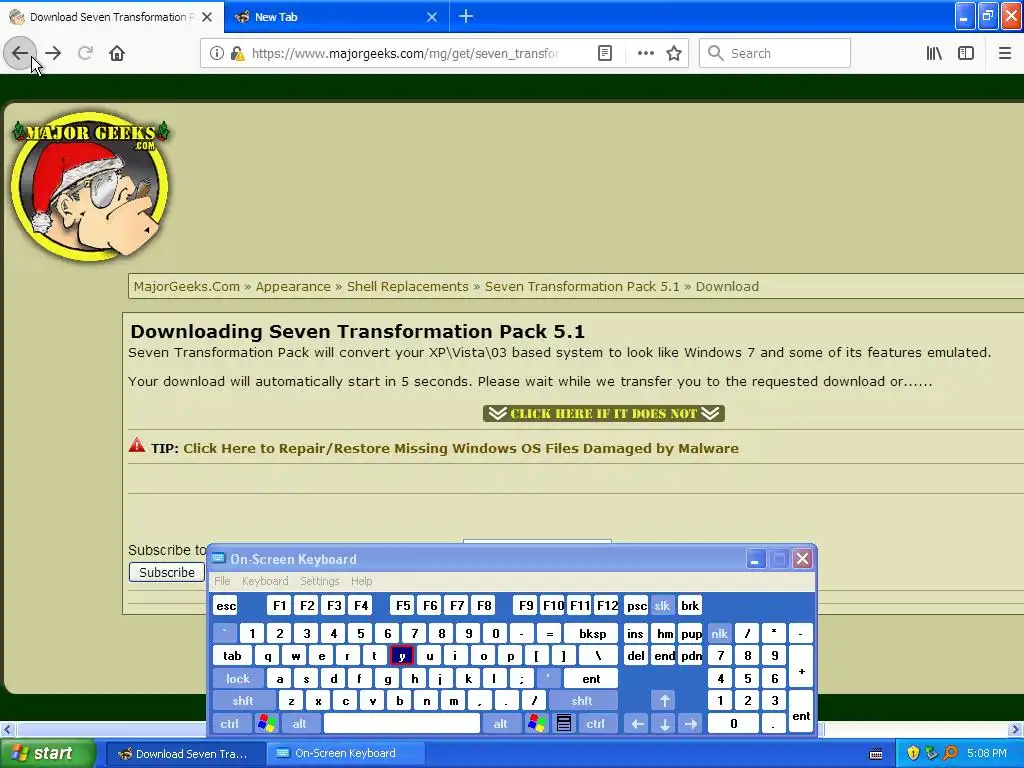Click the keyboard icon in the taskbar
The width and height of the screenshot is (1024, 768).
point(876,753)
